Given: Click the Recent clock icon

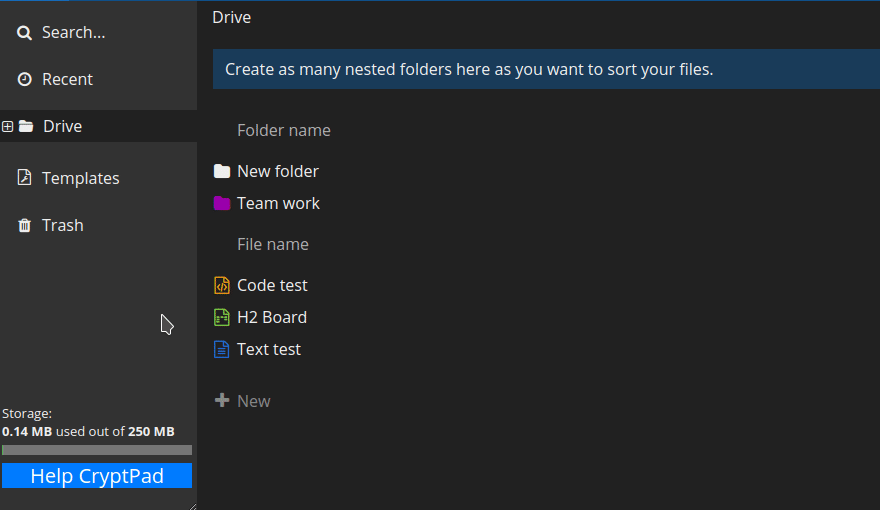Looking at the screenshot, I should click(24, 79).
